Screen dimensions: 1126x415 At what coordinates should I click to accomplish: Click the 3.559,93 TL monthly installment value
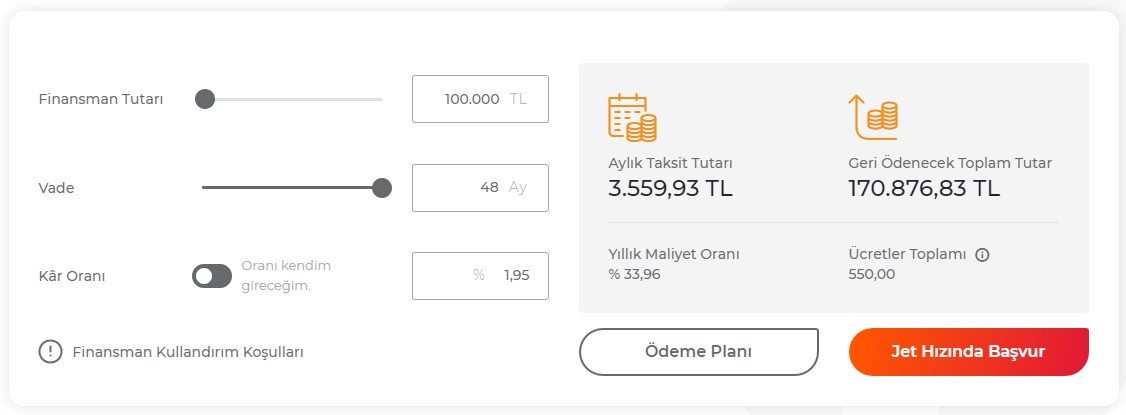click(671, 188)
